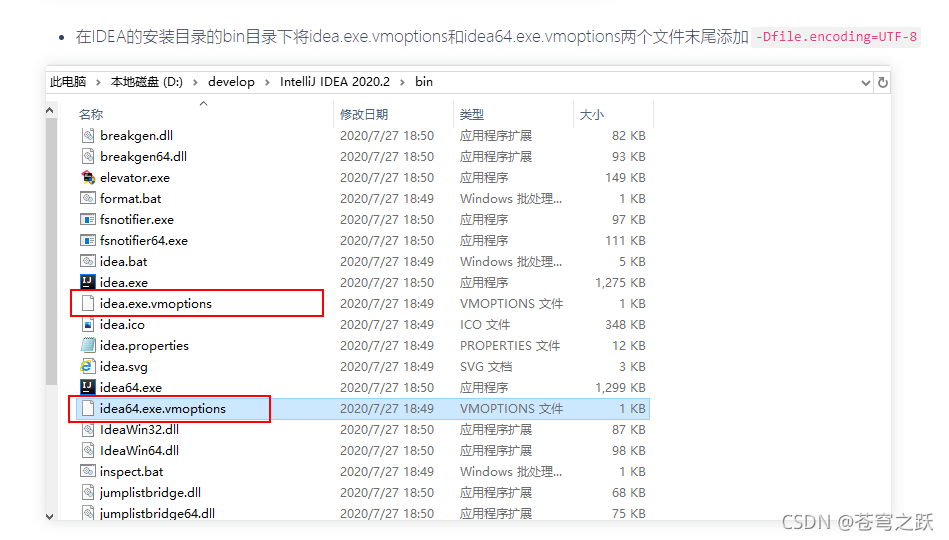
Task: Click the idea64.exe.vmoptions blank file icon
Action: tap(88, 409)
